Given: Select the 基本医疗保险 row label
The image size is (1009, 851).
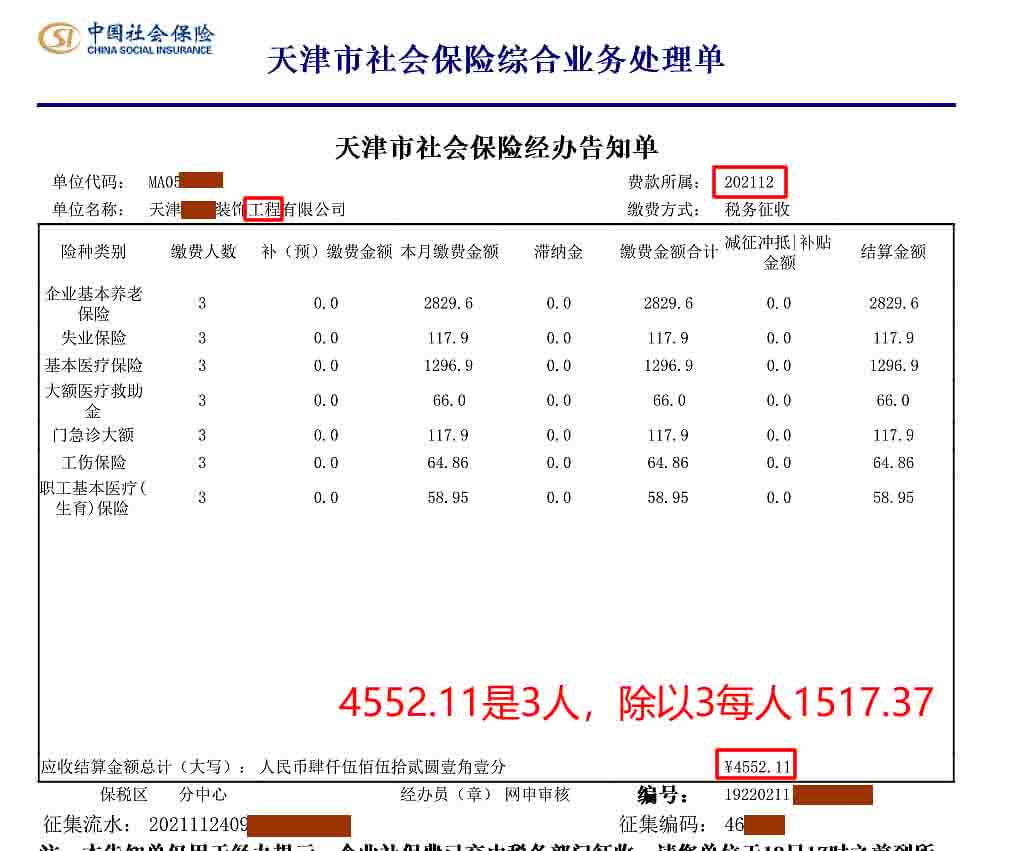Looking at the screenshot, I should click(x=94, y=366).
